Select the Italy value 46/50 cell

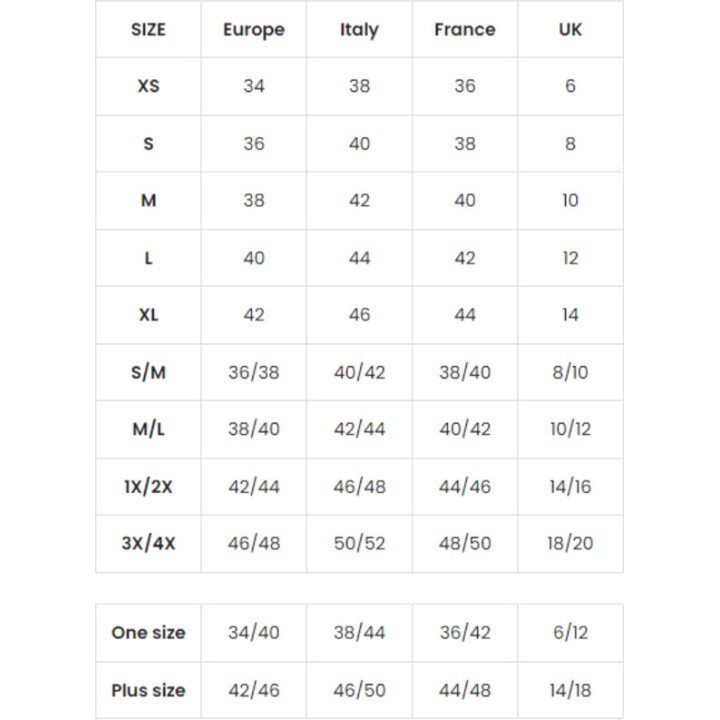(359, 690)
